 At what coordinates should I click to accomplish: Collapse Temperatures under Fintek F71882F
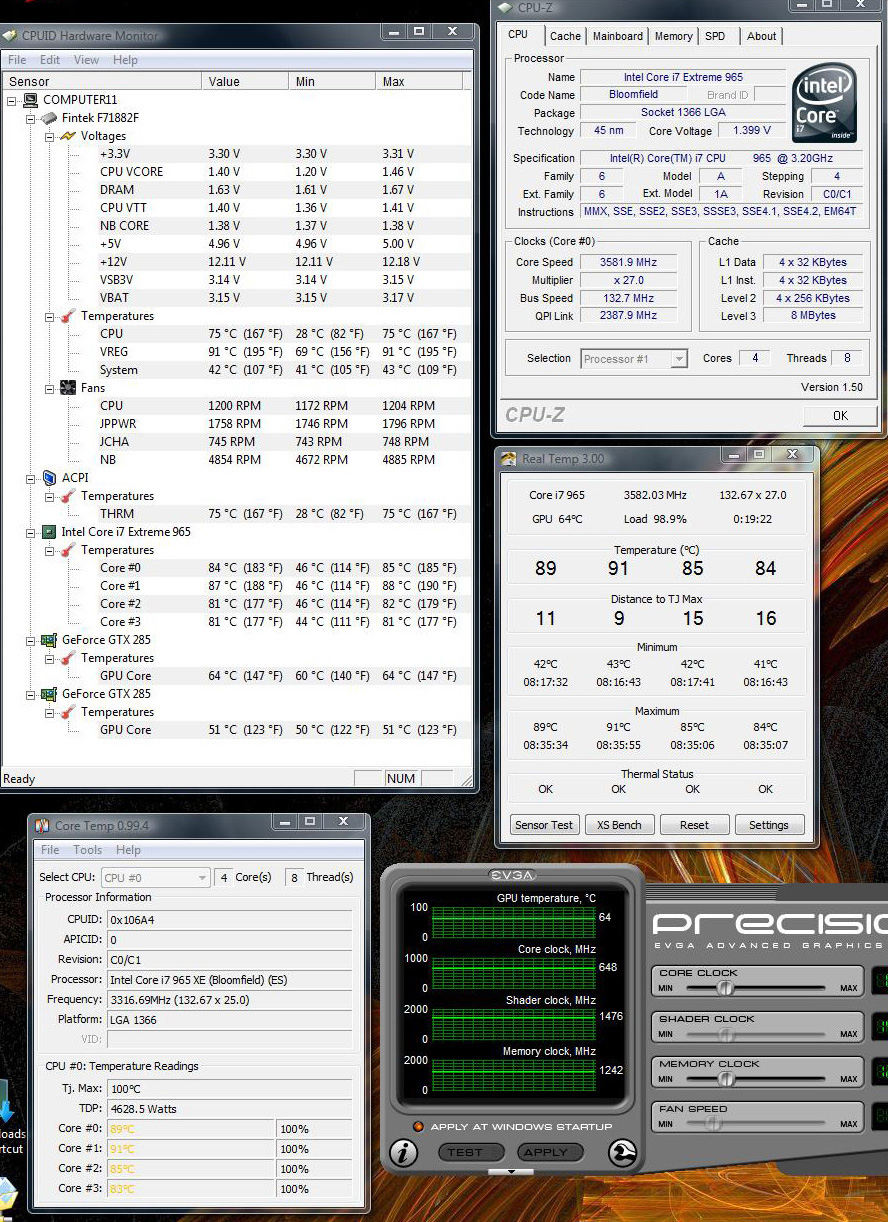coord(49,316)
